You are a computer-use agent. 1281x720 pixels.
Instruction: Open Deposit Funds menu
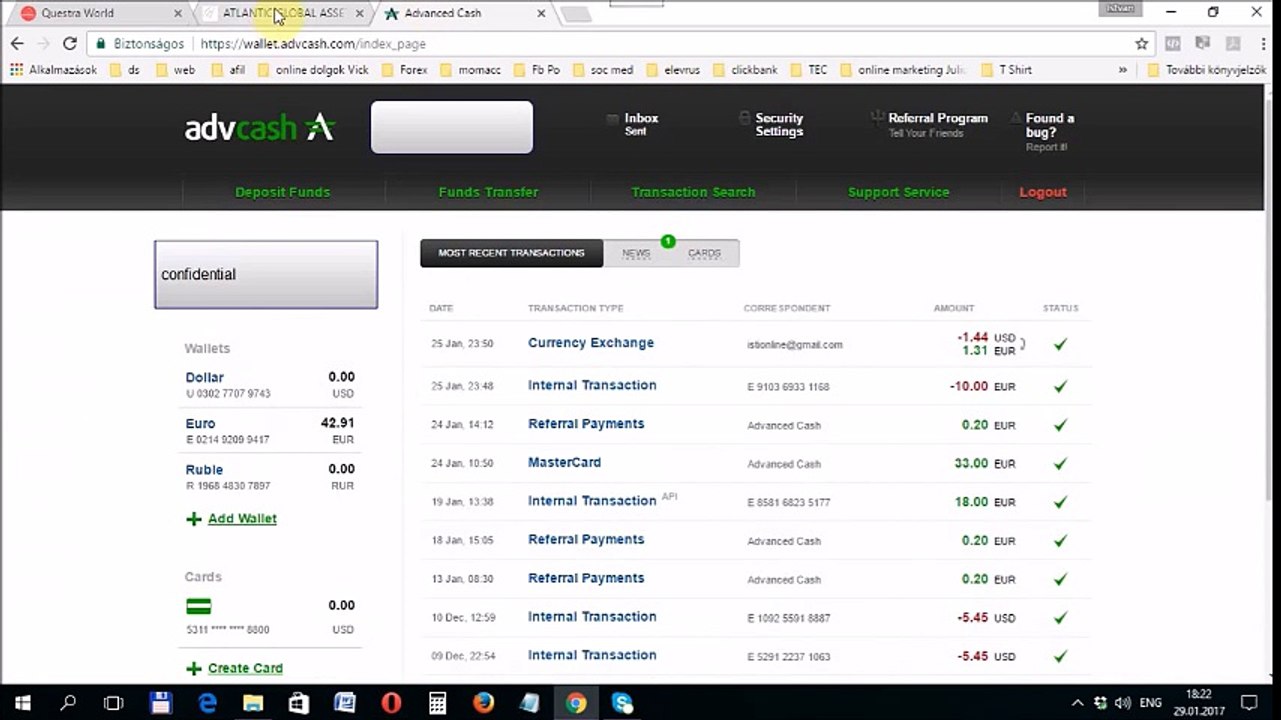[283, 192]
